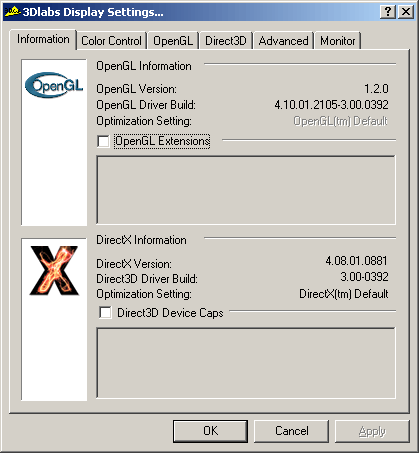Click the "DirectX Version:" label
The width and height of the screenshot is (419, 453).
[134, 264]
